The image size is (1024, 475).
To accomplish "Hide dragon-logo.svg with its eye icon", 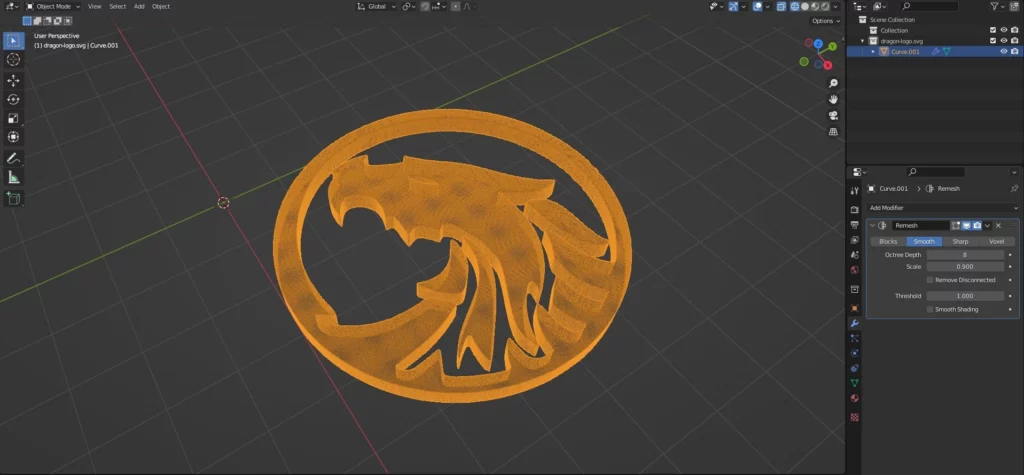I will tap(1004, 41).
